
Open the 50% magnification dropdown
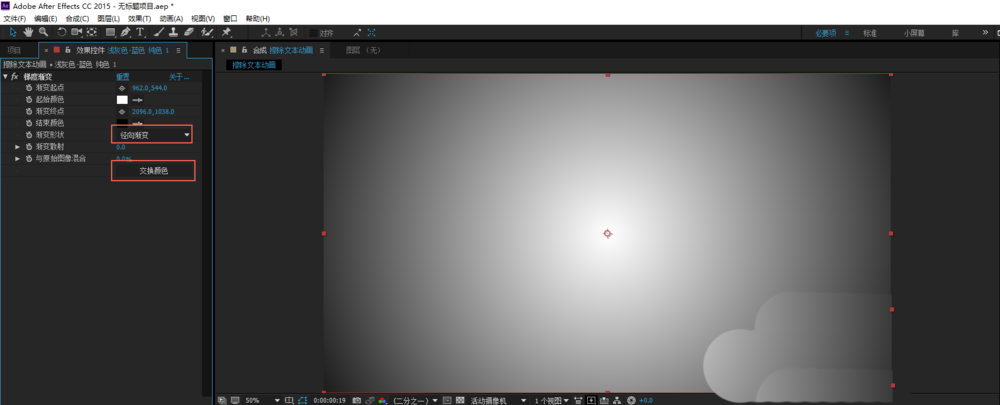click(262, 400)
